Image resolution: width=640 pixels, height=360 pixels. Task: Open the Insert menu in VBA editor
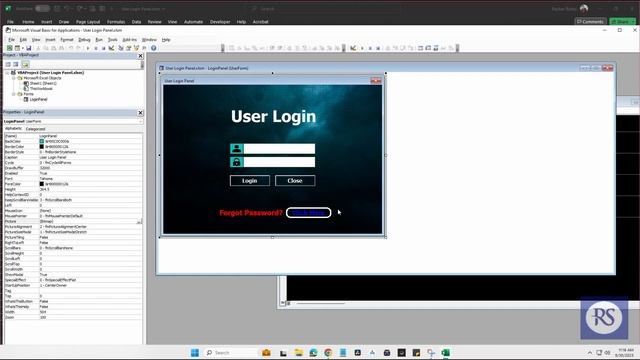tap(50, 40)
